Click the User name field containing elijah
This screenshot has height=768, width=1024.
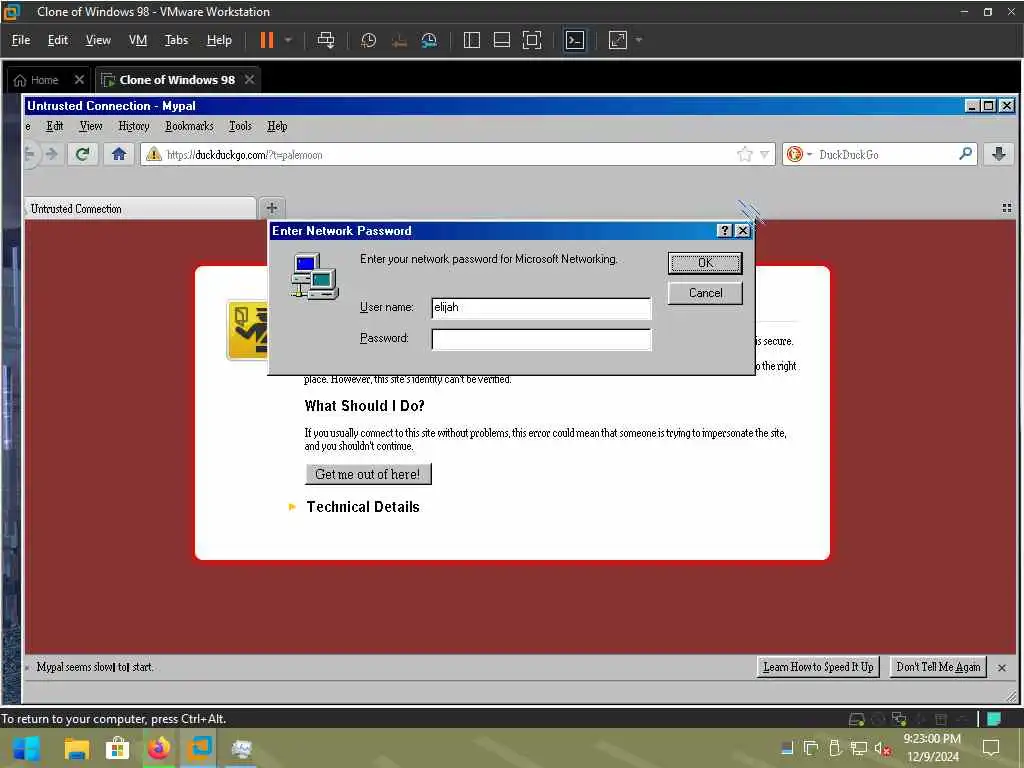(541, 308)
